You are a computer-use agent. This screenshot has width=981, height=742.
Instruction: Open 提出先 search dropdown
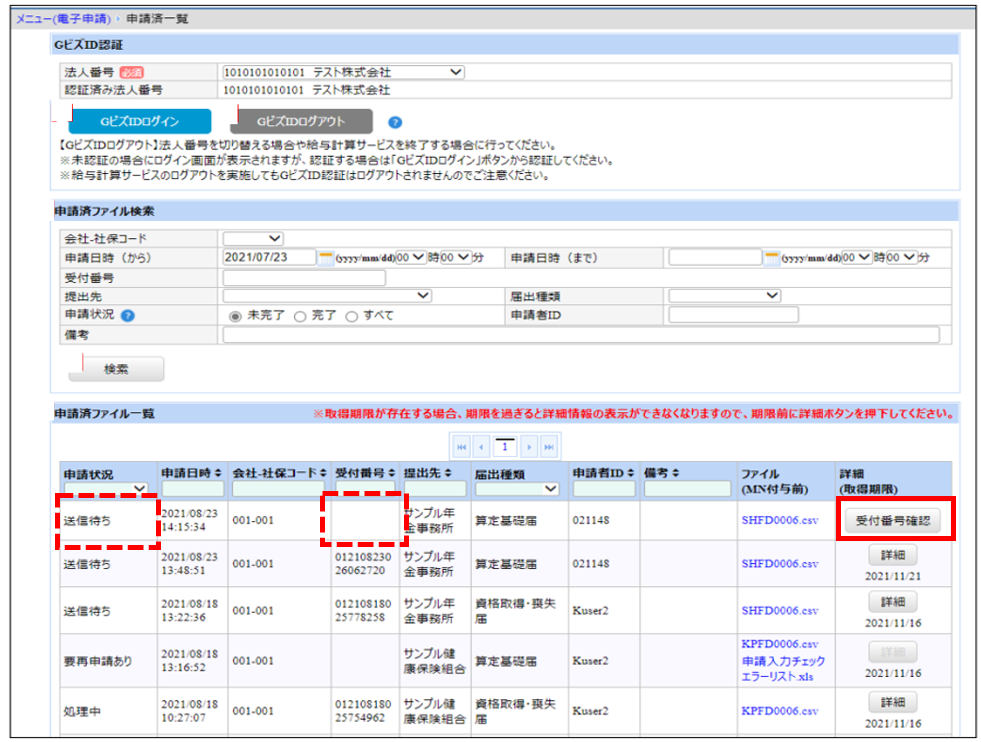327,295
